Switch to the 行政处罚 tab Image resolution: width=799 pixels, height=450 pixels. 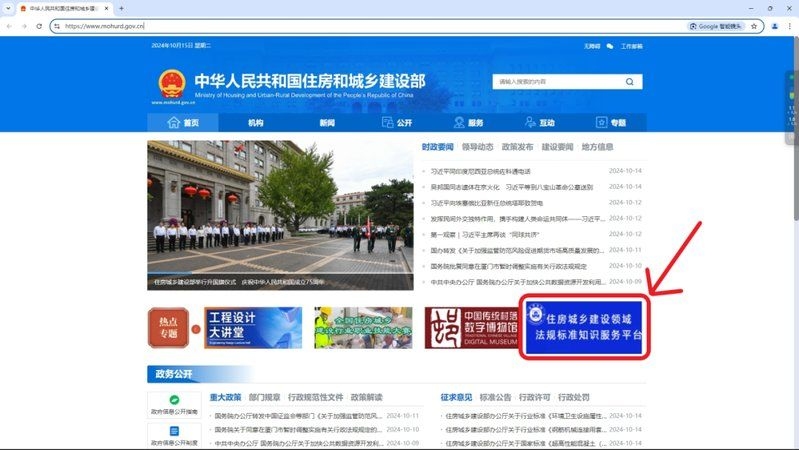[x=574, y=398]
